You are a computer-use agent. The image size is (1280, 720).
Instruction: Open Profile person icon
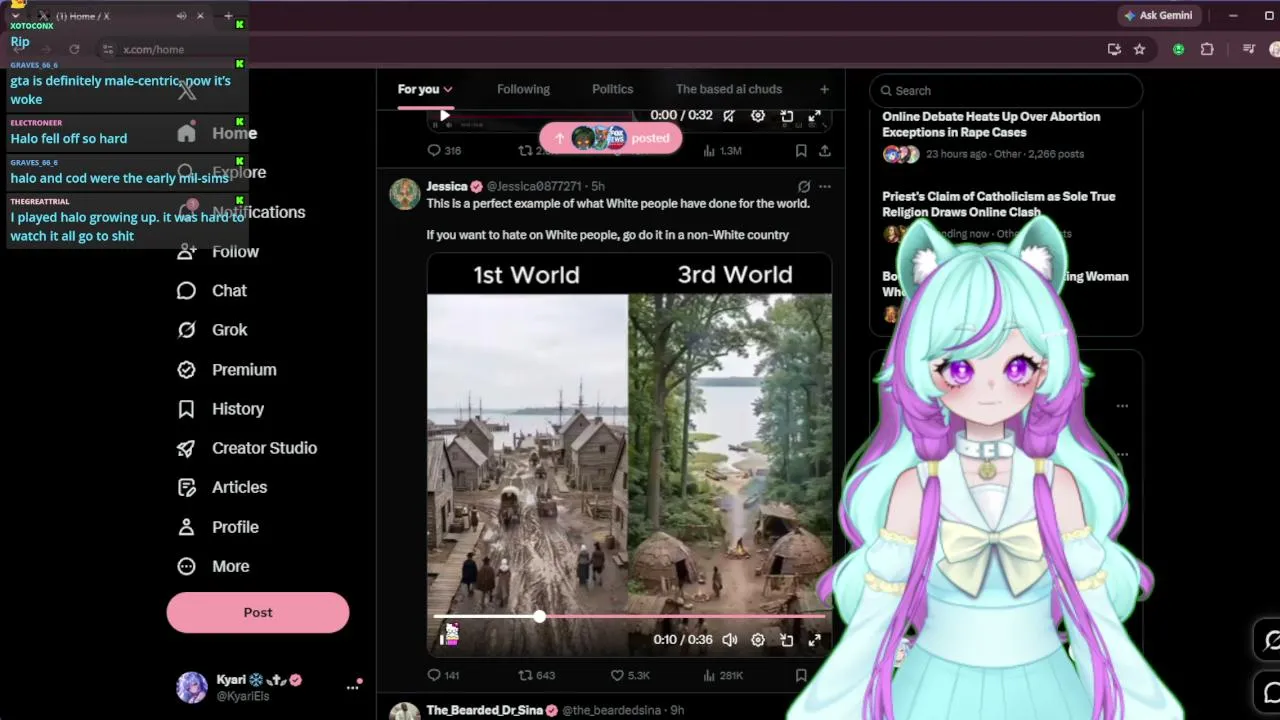tap(186, 527)
